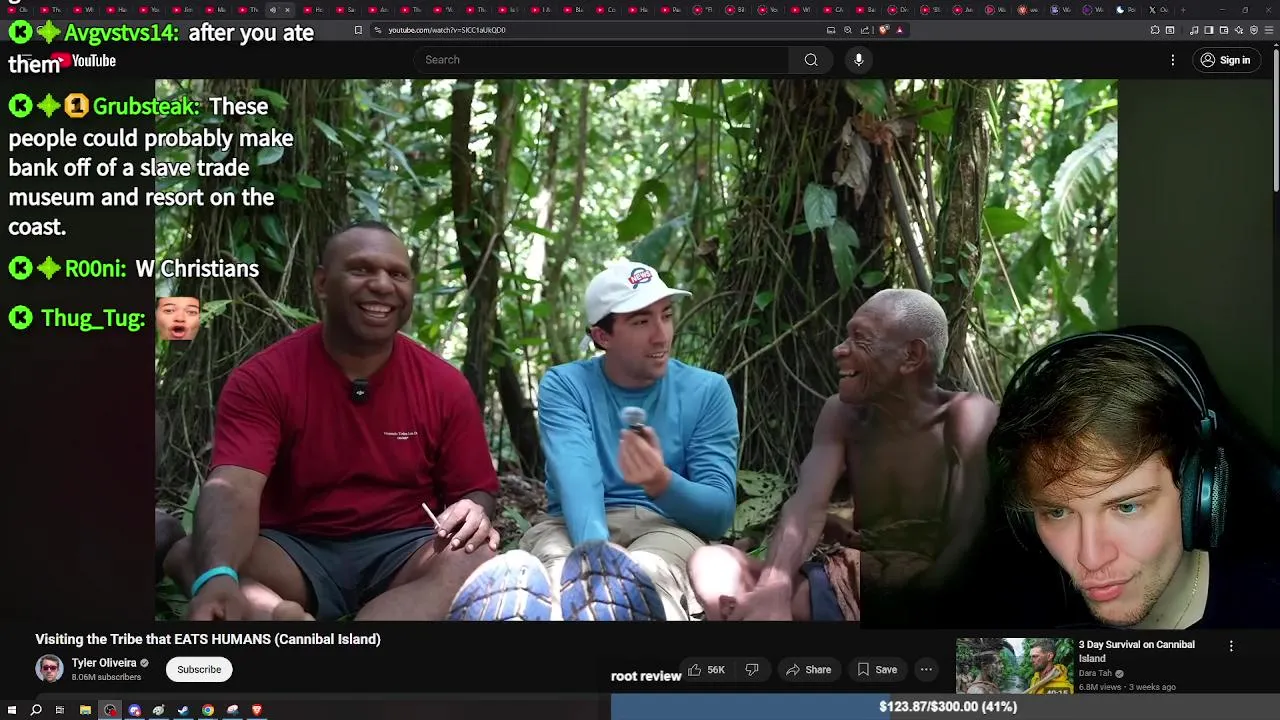The height and width of the screenshot is (720, 1280).
Task: Mute the active tab via speaker icon
Action: tap(273, 10)
